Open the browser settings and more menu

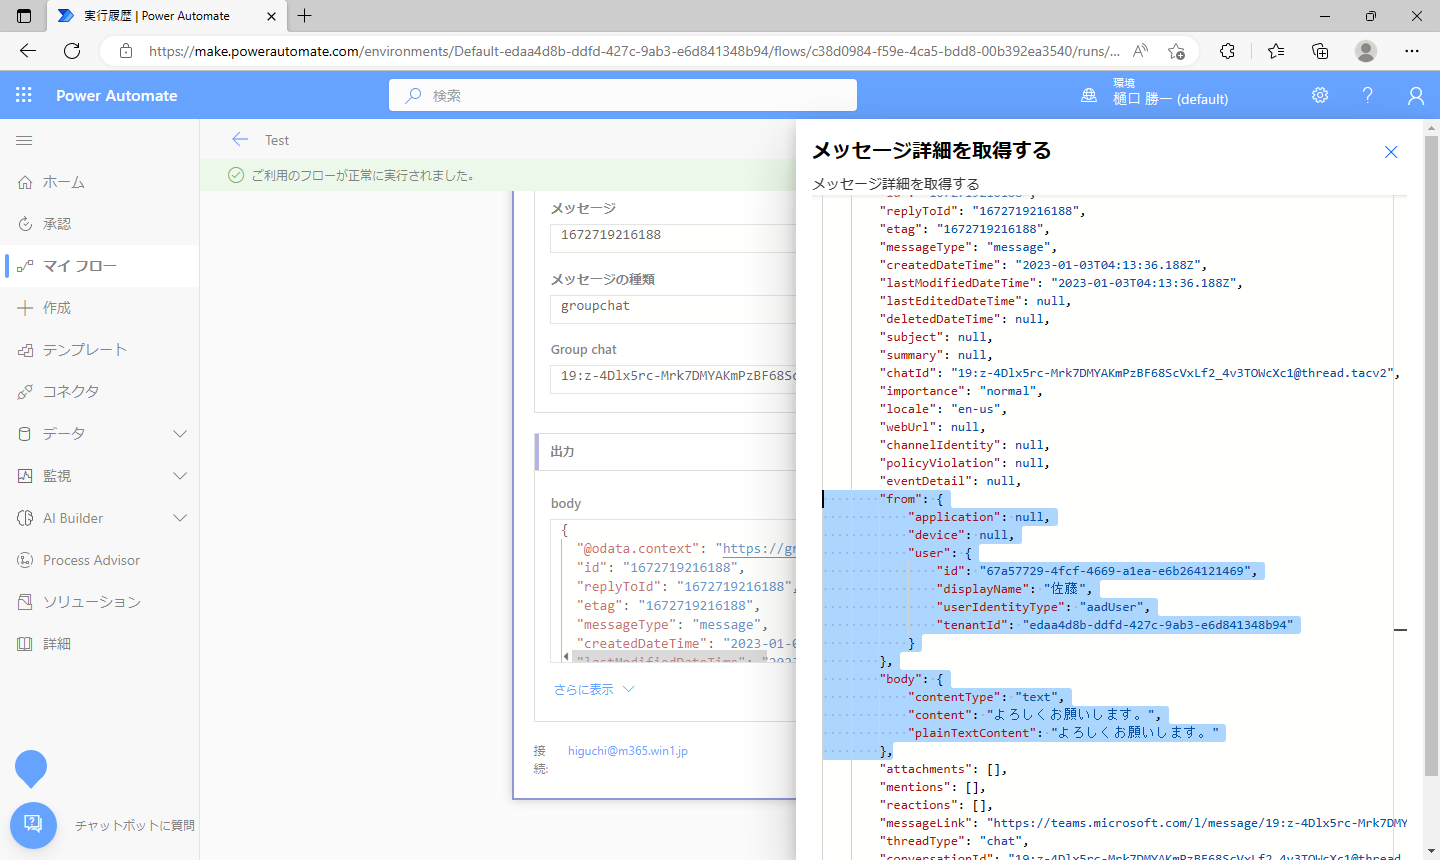coord(1412,51)
